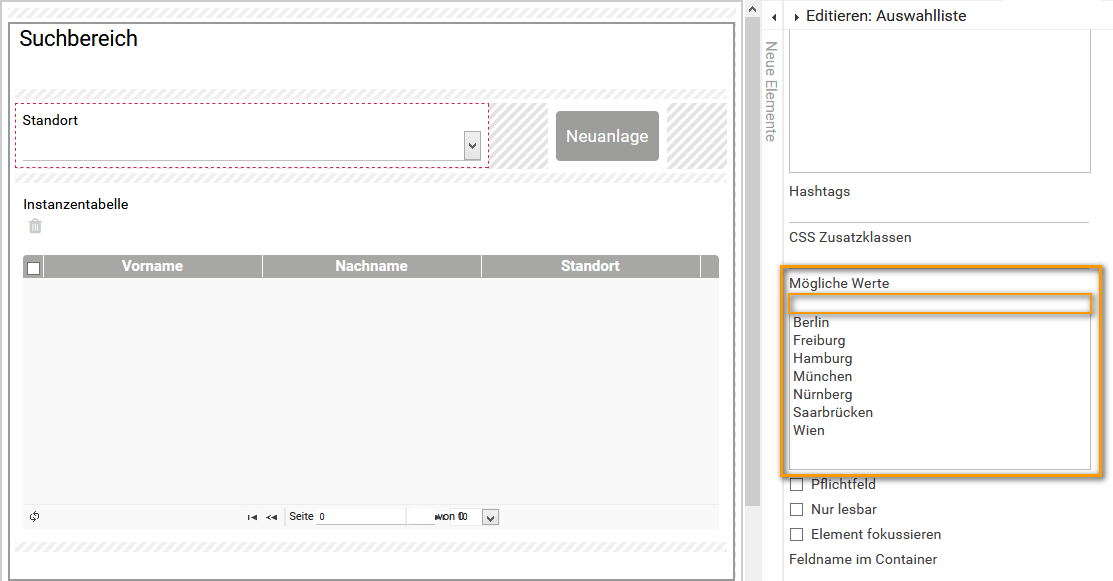The height and width of the screenshot is (581, 1113).
Task: Select Hamburg in Mögliche Werte list
Action: coord(823,358)
